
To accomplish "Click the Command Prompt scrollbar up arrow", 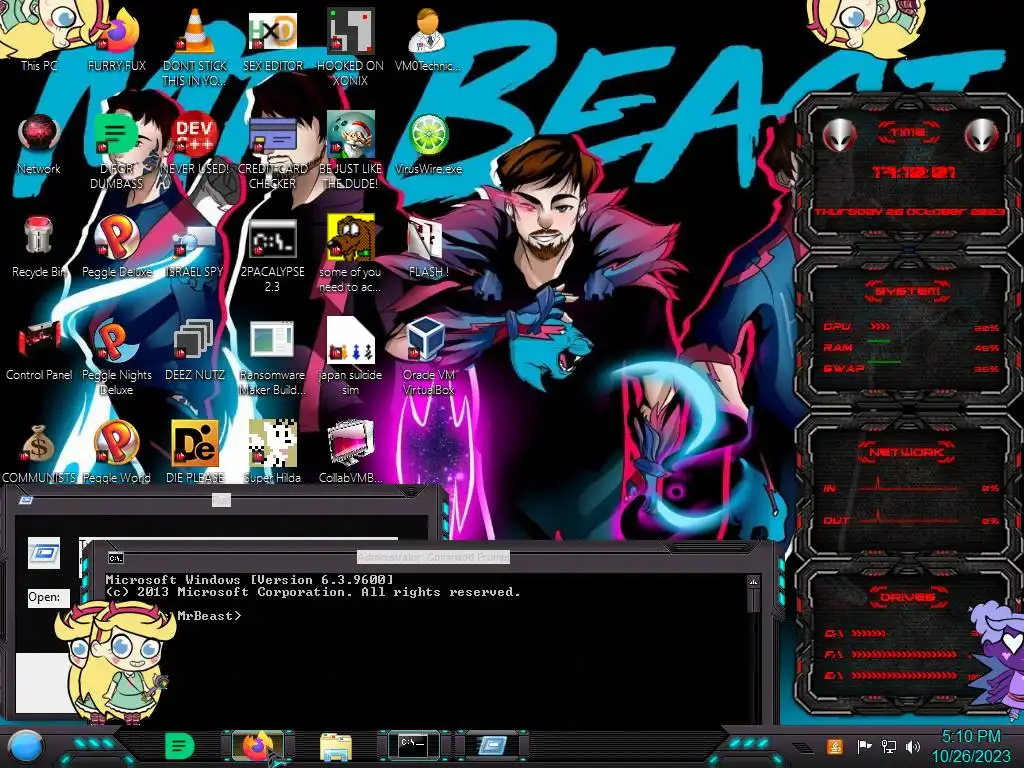I will pyautogui.click(x=753, y=582).
